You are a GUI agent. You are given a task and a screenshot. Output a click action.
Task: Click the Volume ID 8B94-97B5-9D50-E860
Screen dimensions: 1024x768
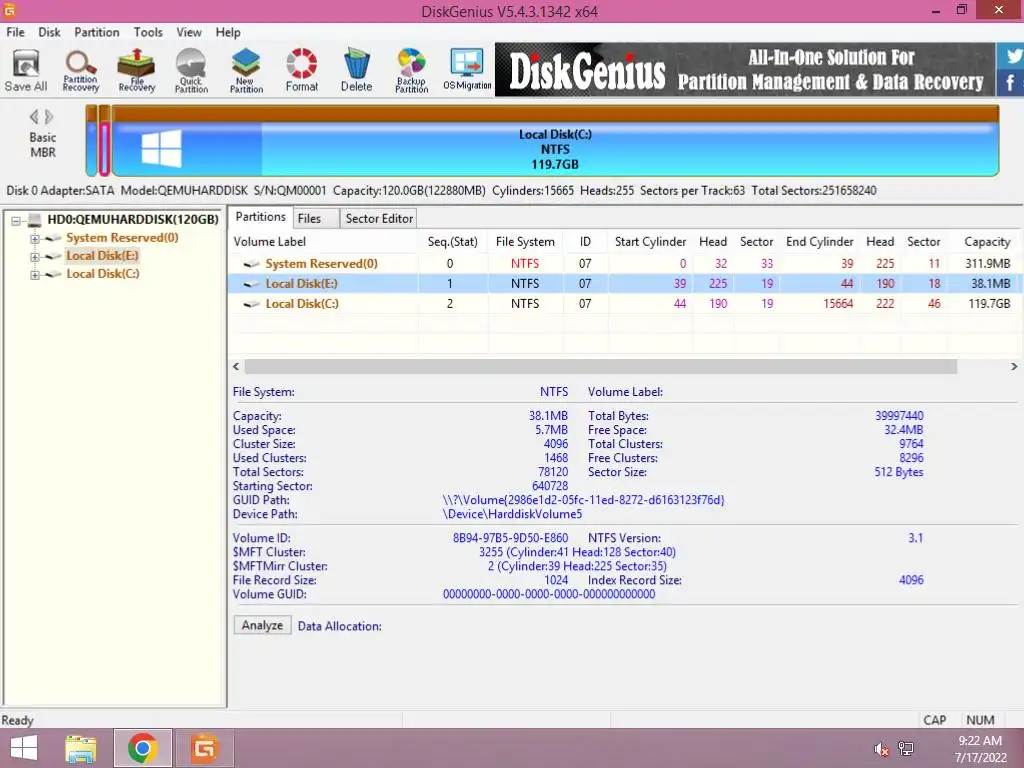click(510, 538)
